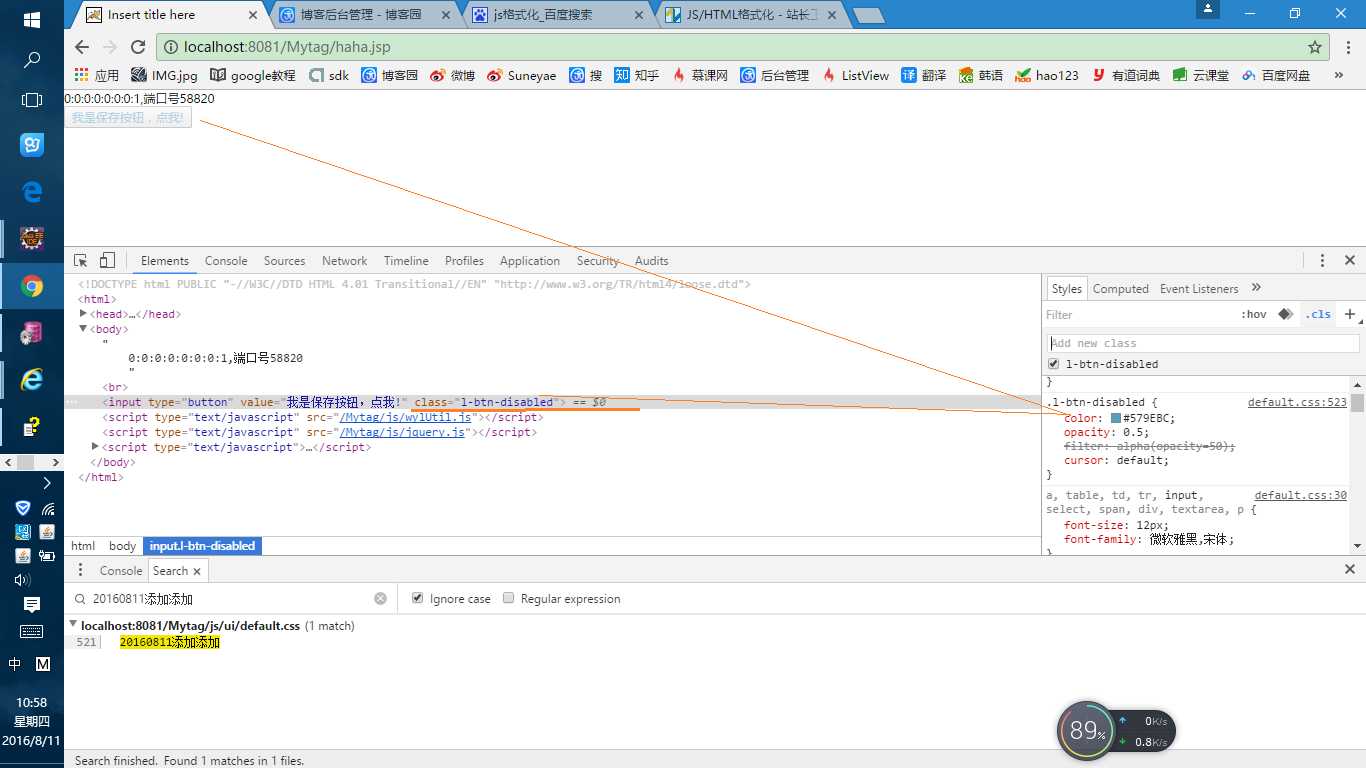Clear the search query text box
This screenshot has width=1366, height=768.
pyautogui.click(x=380, y=598)
